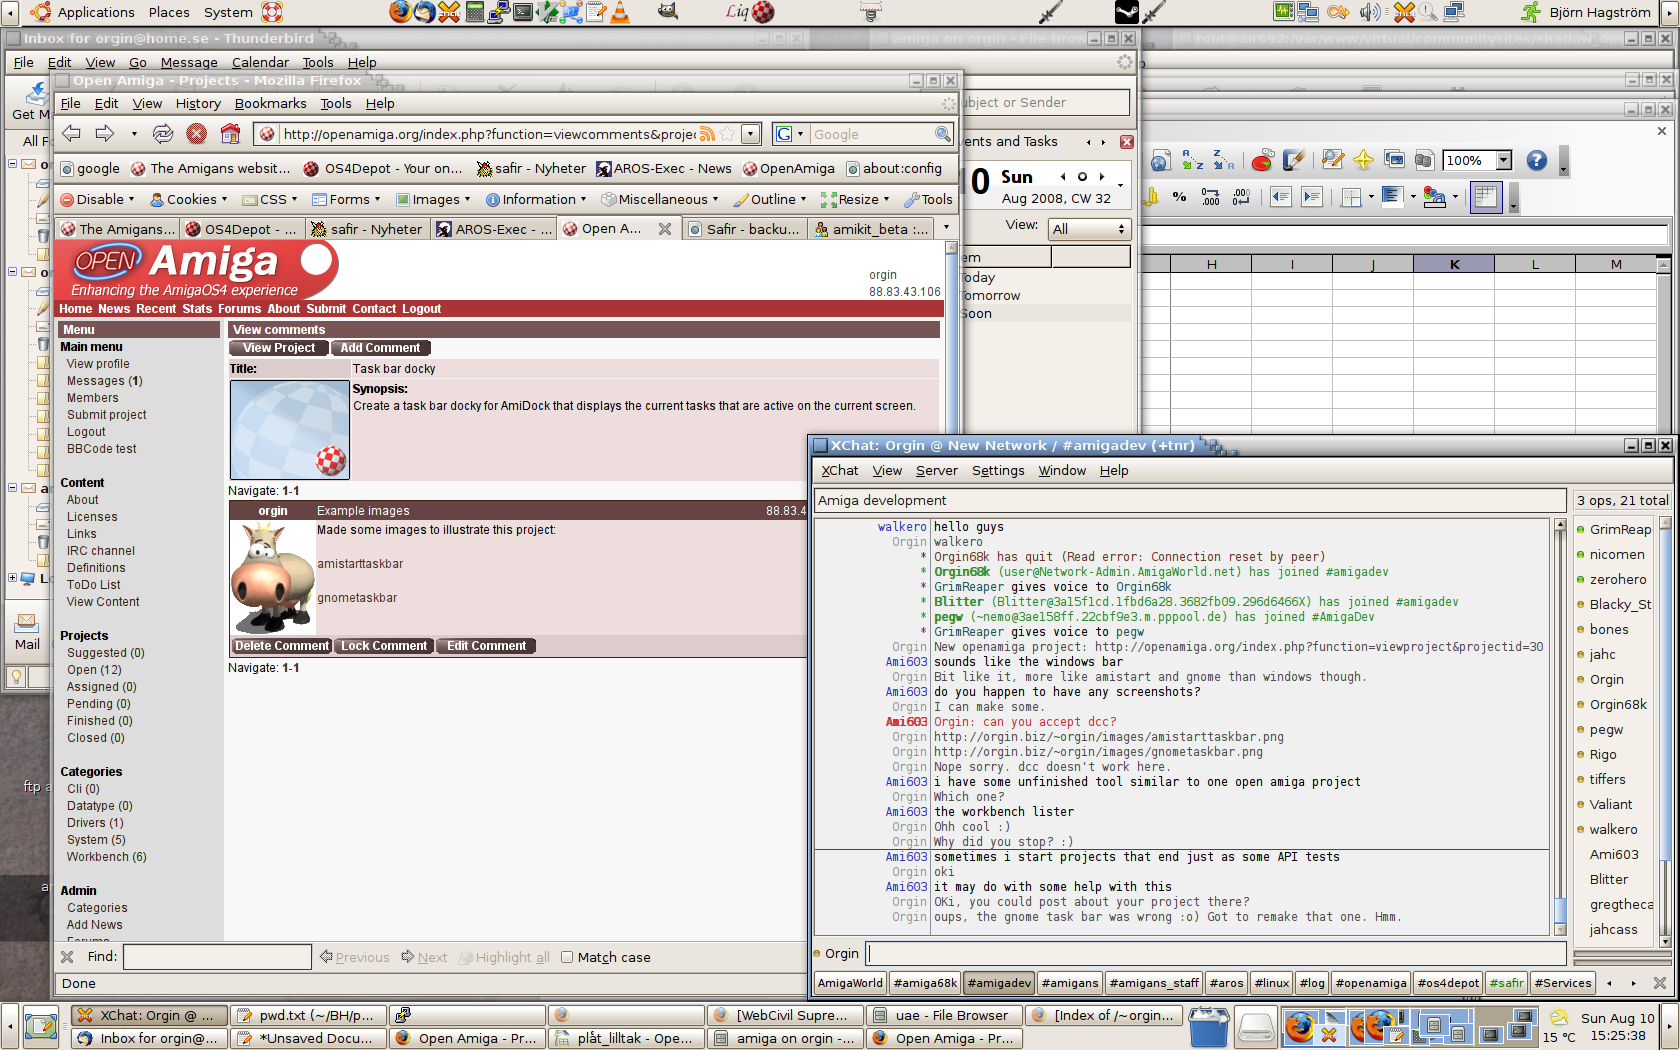This screenshot has height=1050, width=1680.
Task: Close the Firefox find bar with the X
Action: pos(67,957)
